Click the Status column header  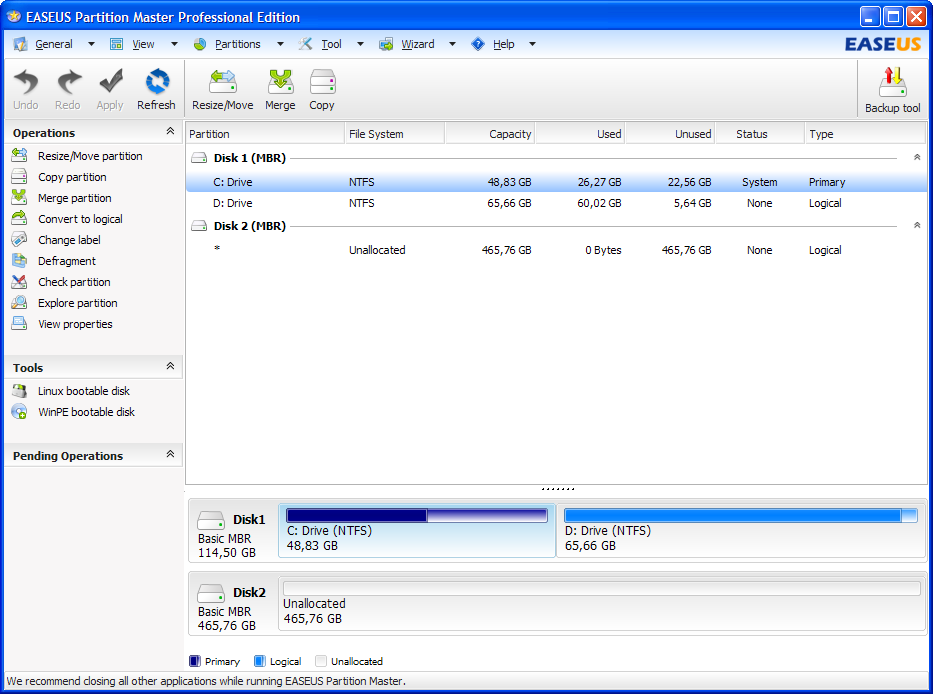[760, 134]
